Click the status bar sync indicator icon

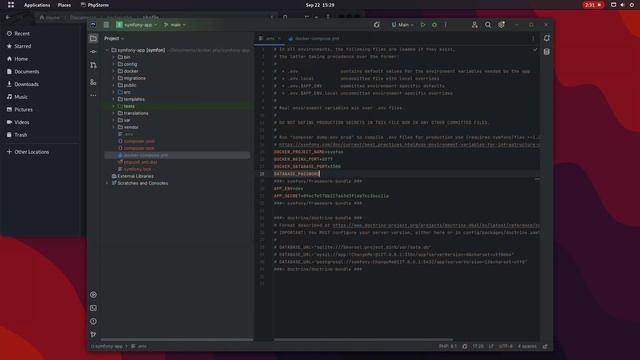(464, 346)
